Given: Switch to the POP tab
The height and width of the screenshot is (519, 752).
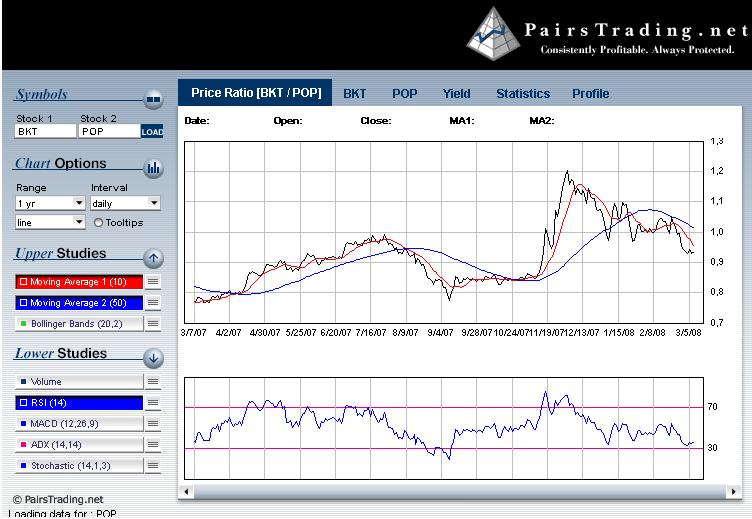Looking at the screenshot, I should [x=404, y=94].
